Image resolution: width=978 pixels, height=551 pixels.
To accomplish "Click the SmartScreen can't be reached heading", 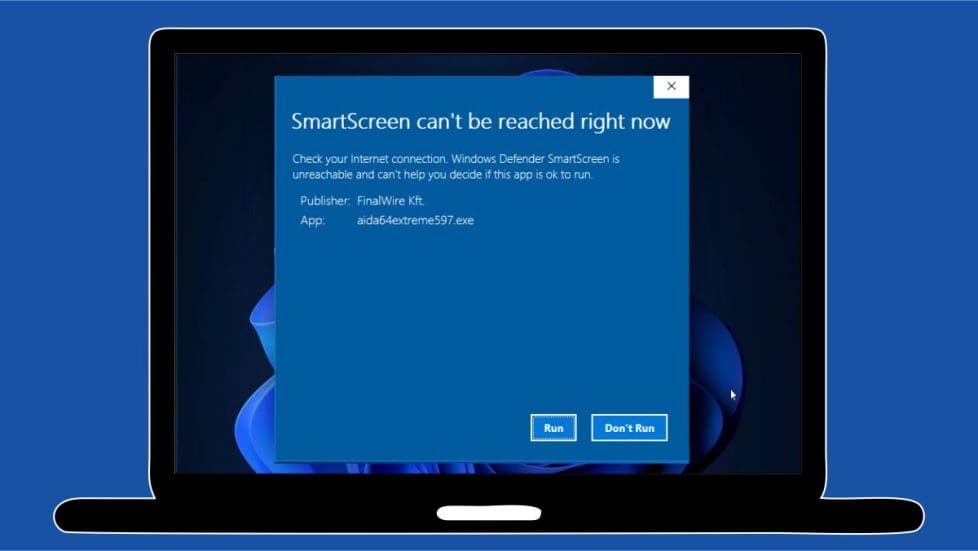I will (481, 122).
